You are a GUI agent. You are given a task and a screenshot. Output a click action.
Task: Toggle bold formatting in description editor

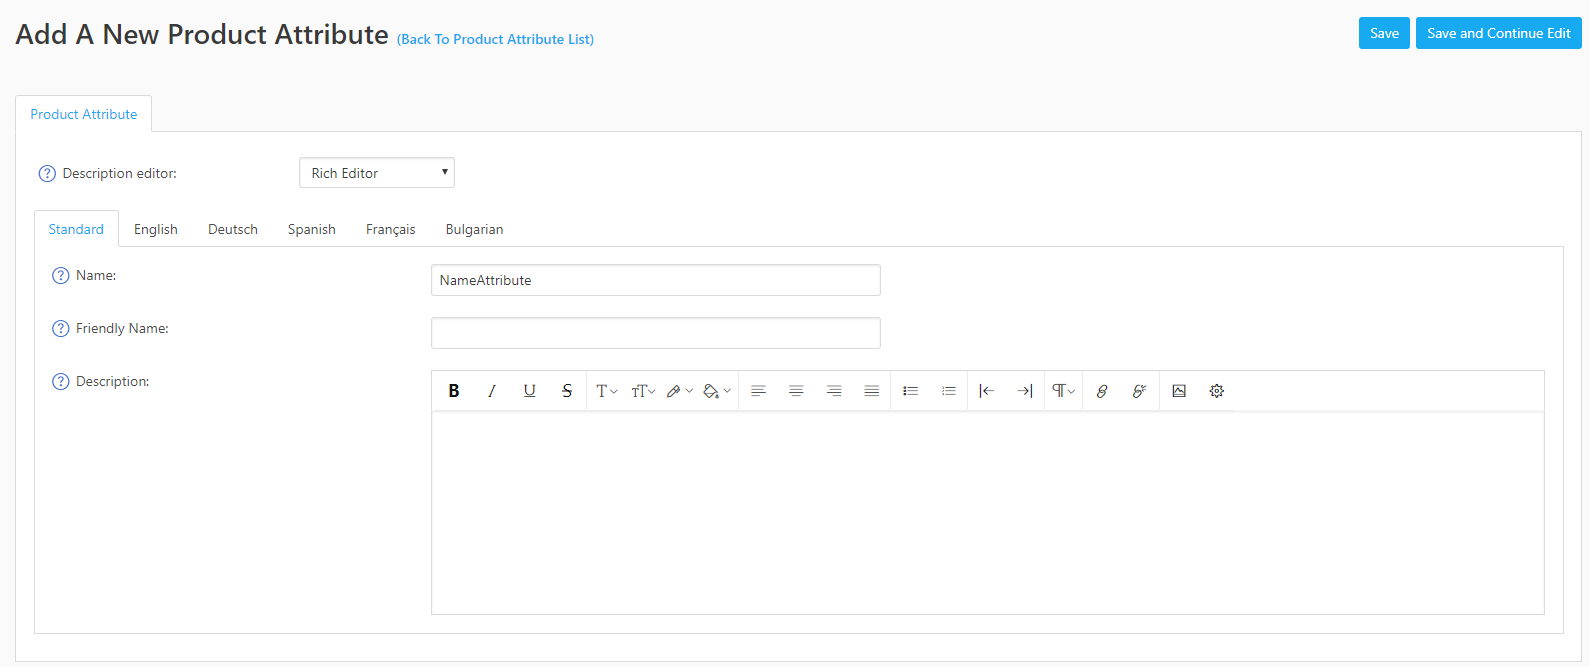(454, 391)
